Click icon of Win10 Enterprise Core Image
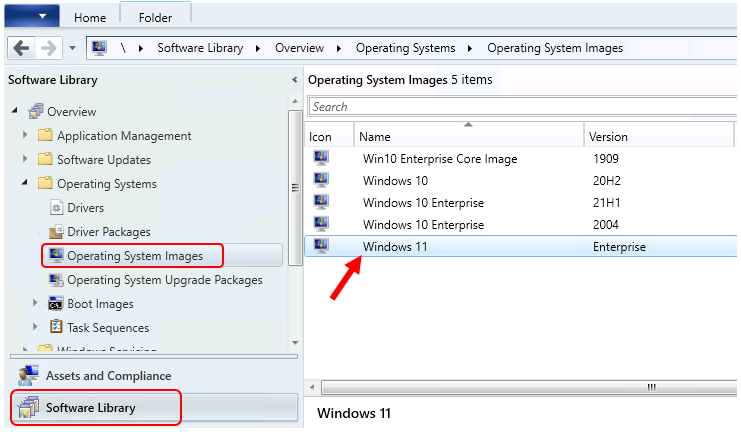The width and height of the screenshot is (741, 432). (321, 158)
